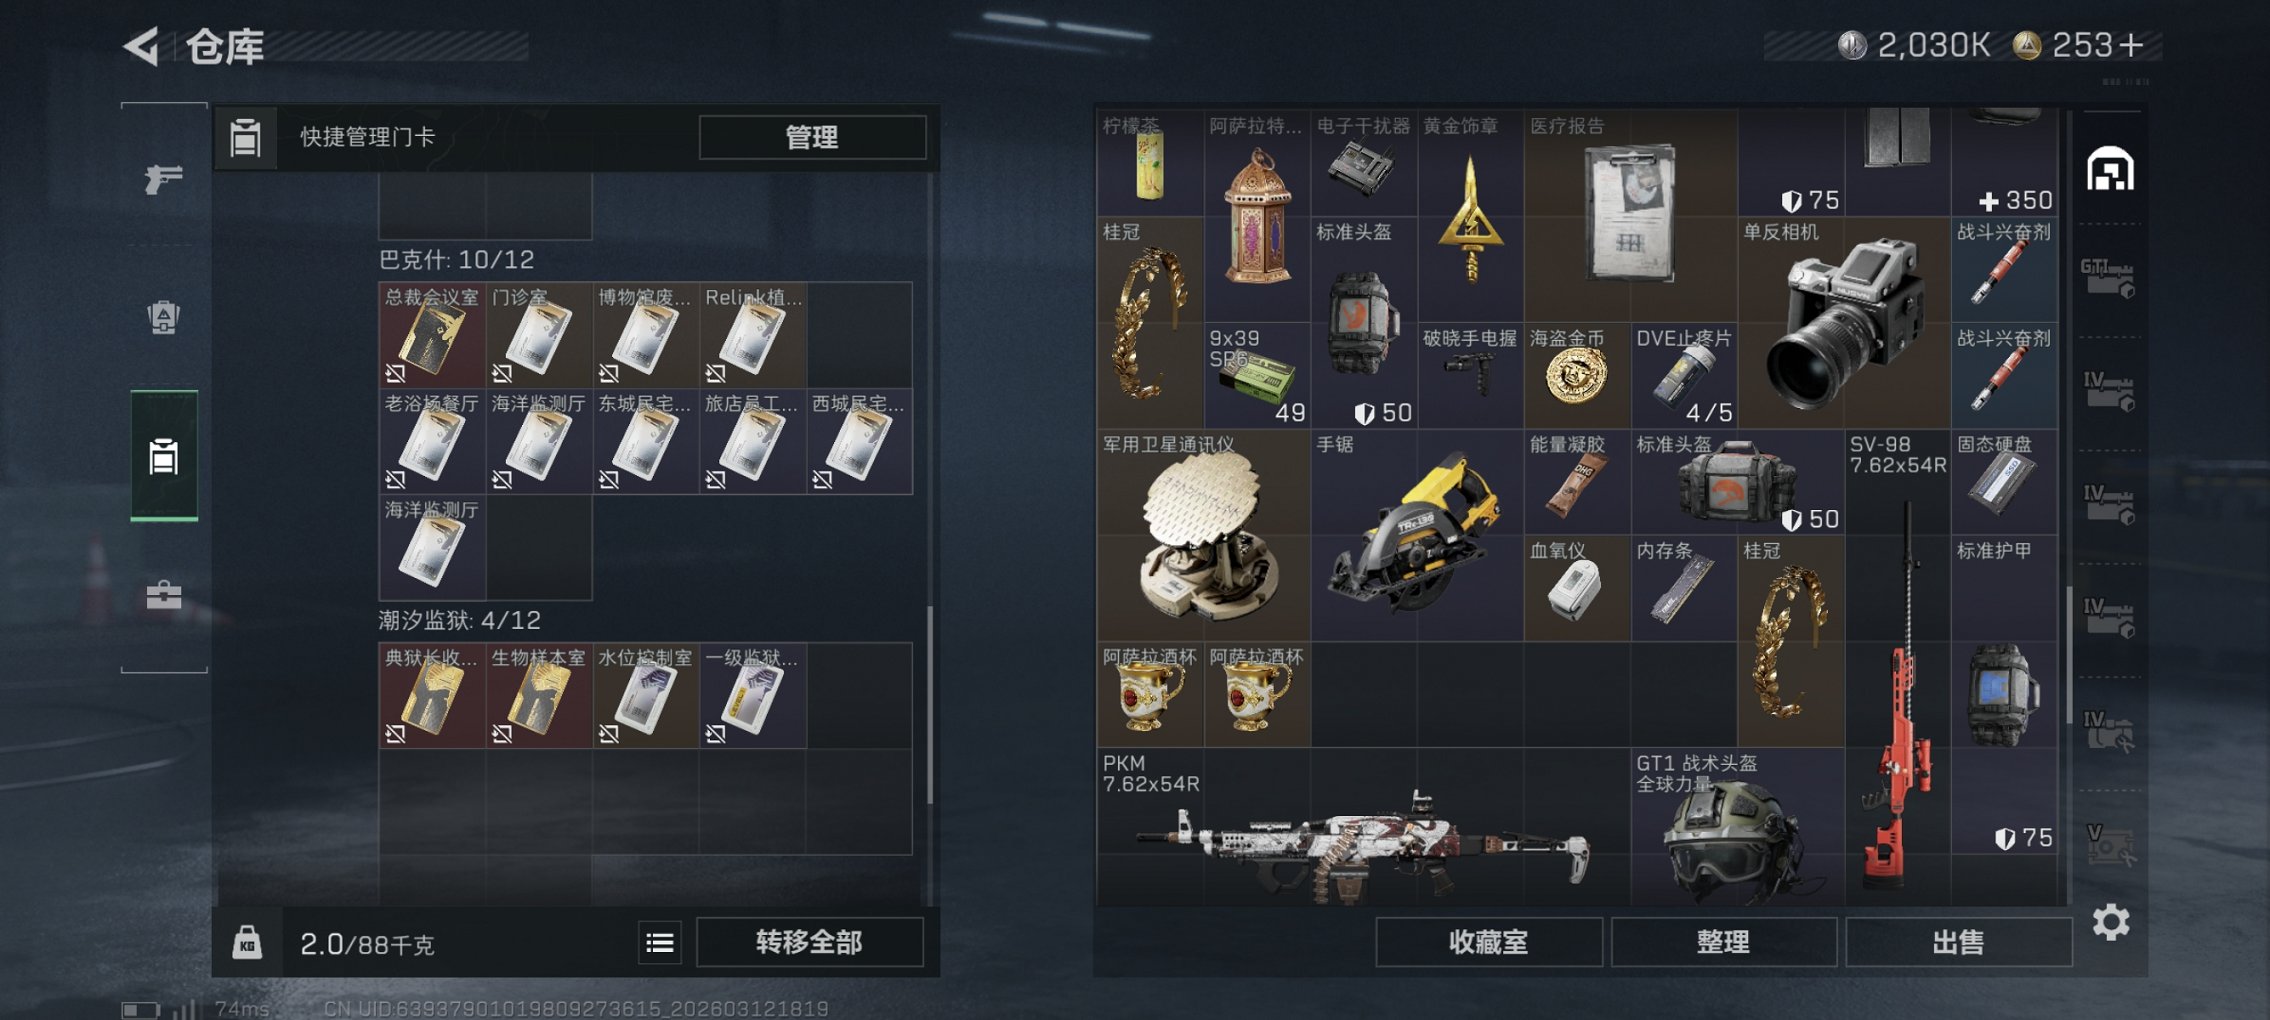Open the main stash home icon tab
The width and height of the screenshot is (2270, 1020).
coord(2110,169)
